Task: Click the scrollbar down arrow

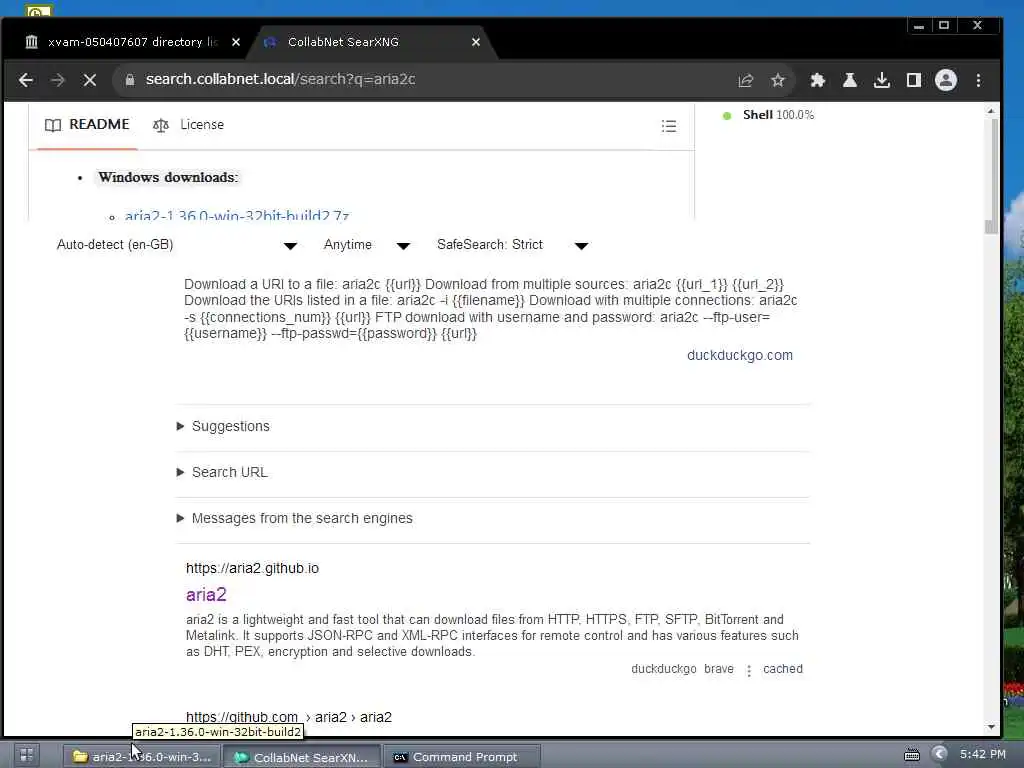Action: tap(991, 727)
